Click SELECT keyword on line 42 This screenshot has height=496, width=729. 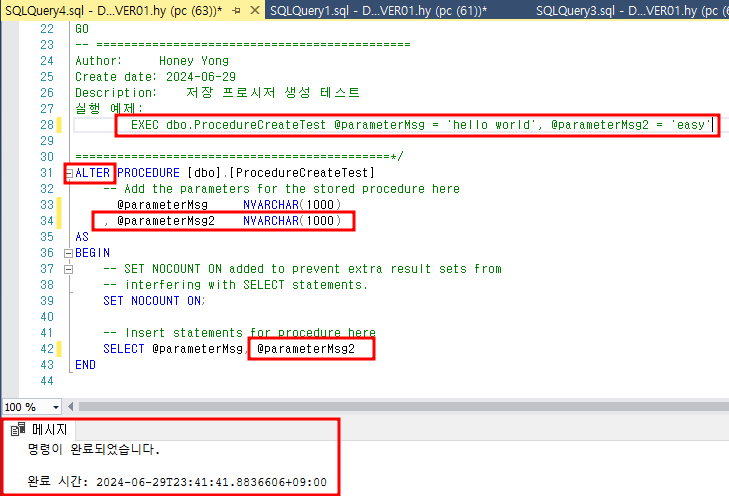(124, 349)
